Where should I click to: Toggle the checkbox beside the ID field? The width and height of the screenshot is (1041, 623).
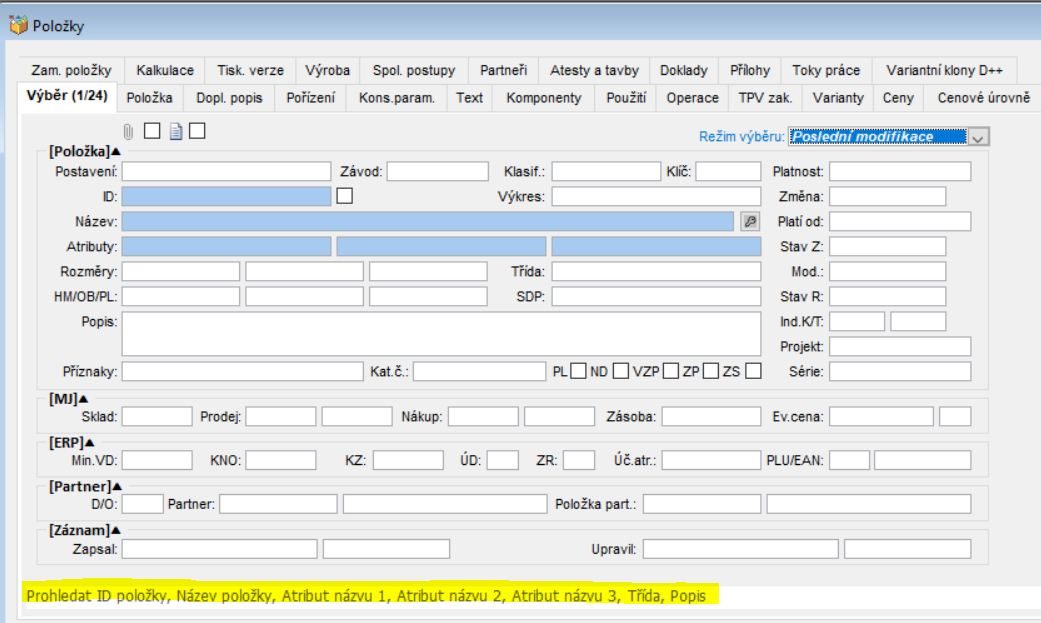pyautogui.click(x=345, y=196)
